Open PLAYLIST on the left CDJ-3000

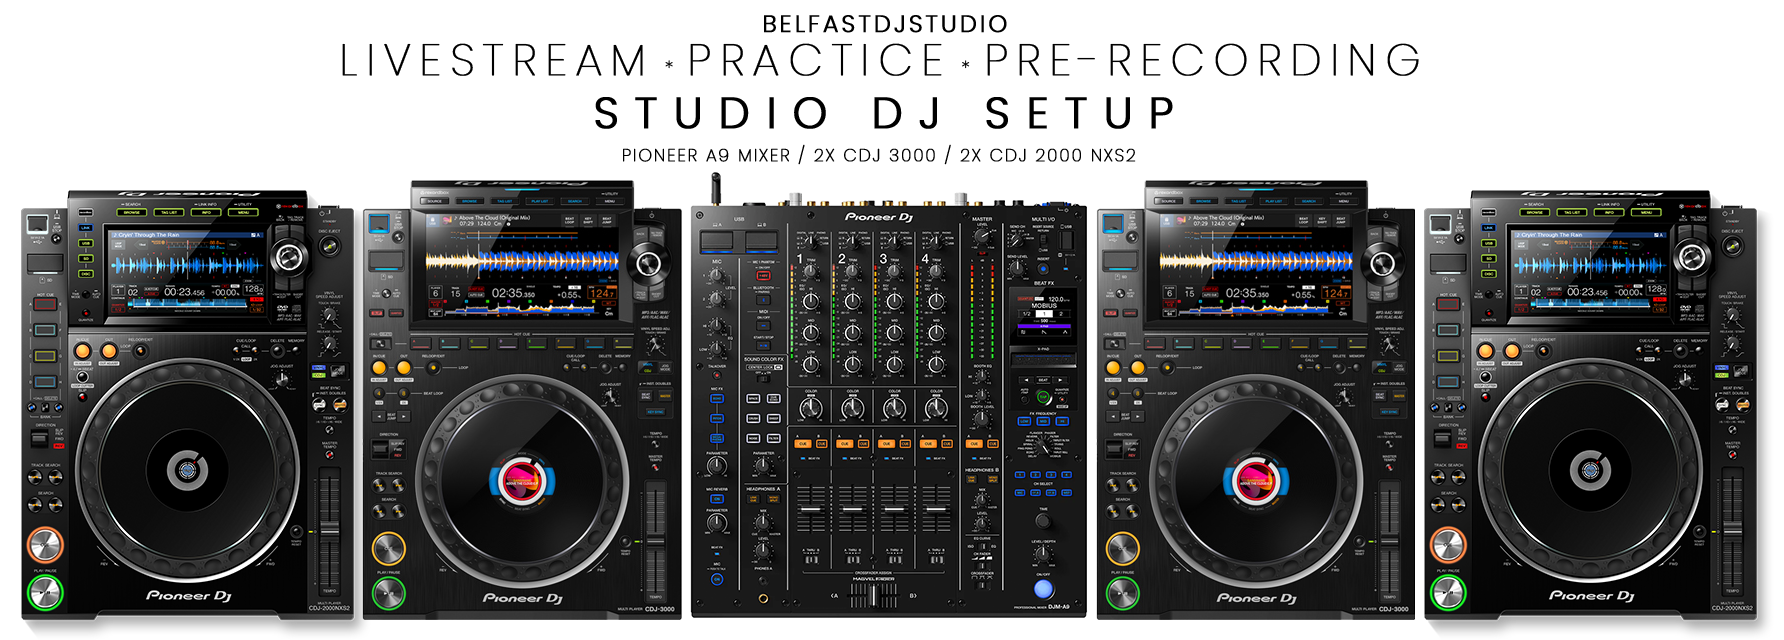(x=540, y=201)
